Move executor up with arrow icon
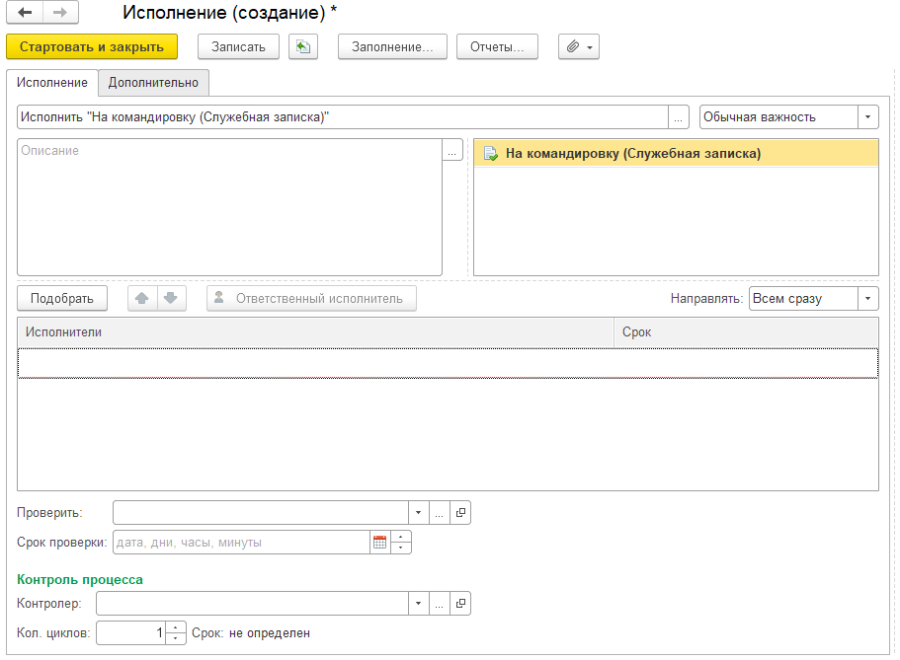Screen dimensions: 900x660 (141, 298)
